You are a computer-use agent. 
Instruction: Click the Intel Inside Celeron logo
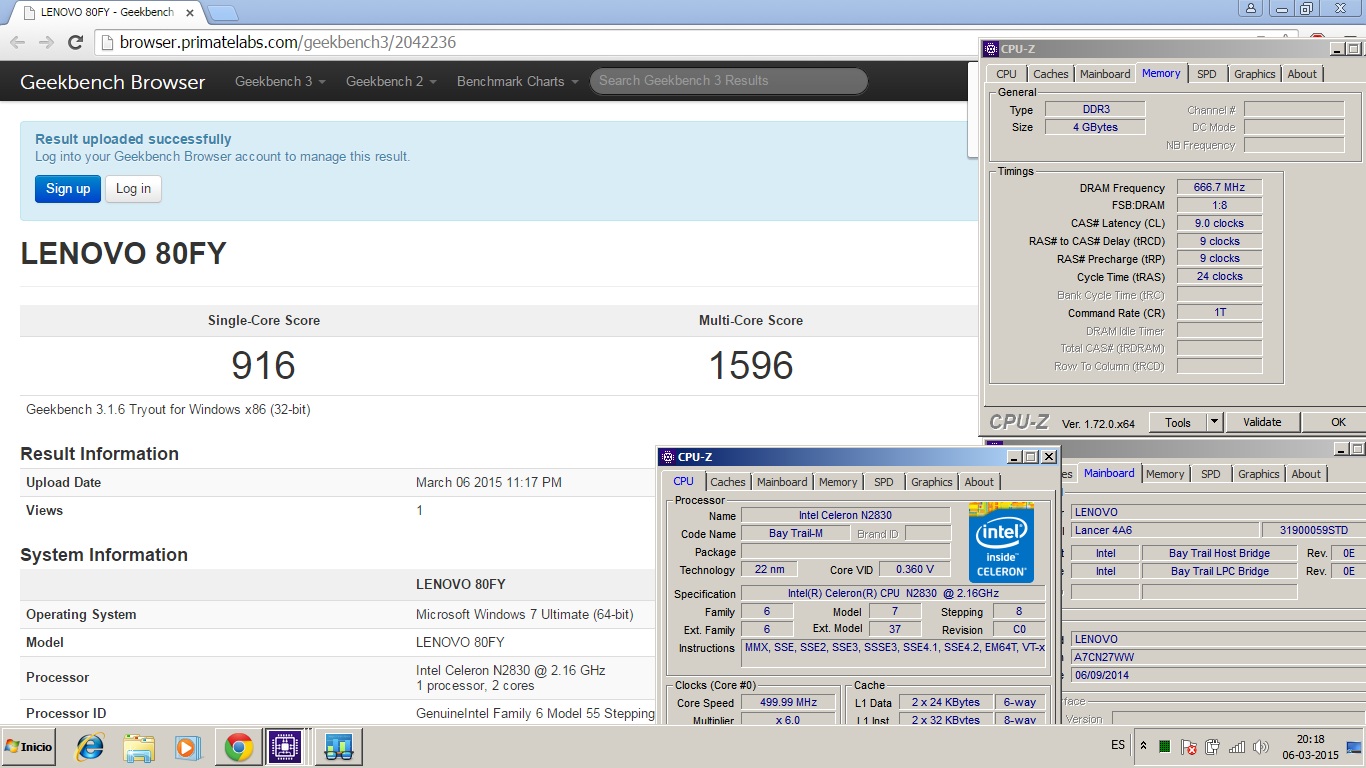coord(1001,543)
